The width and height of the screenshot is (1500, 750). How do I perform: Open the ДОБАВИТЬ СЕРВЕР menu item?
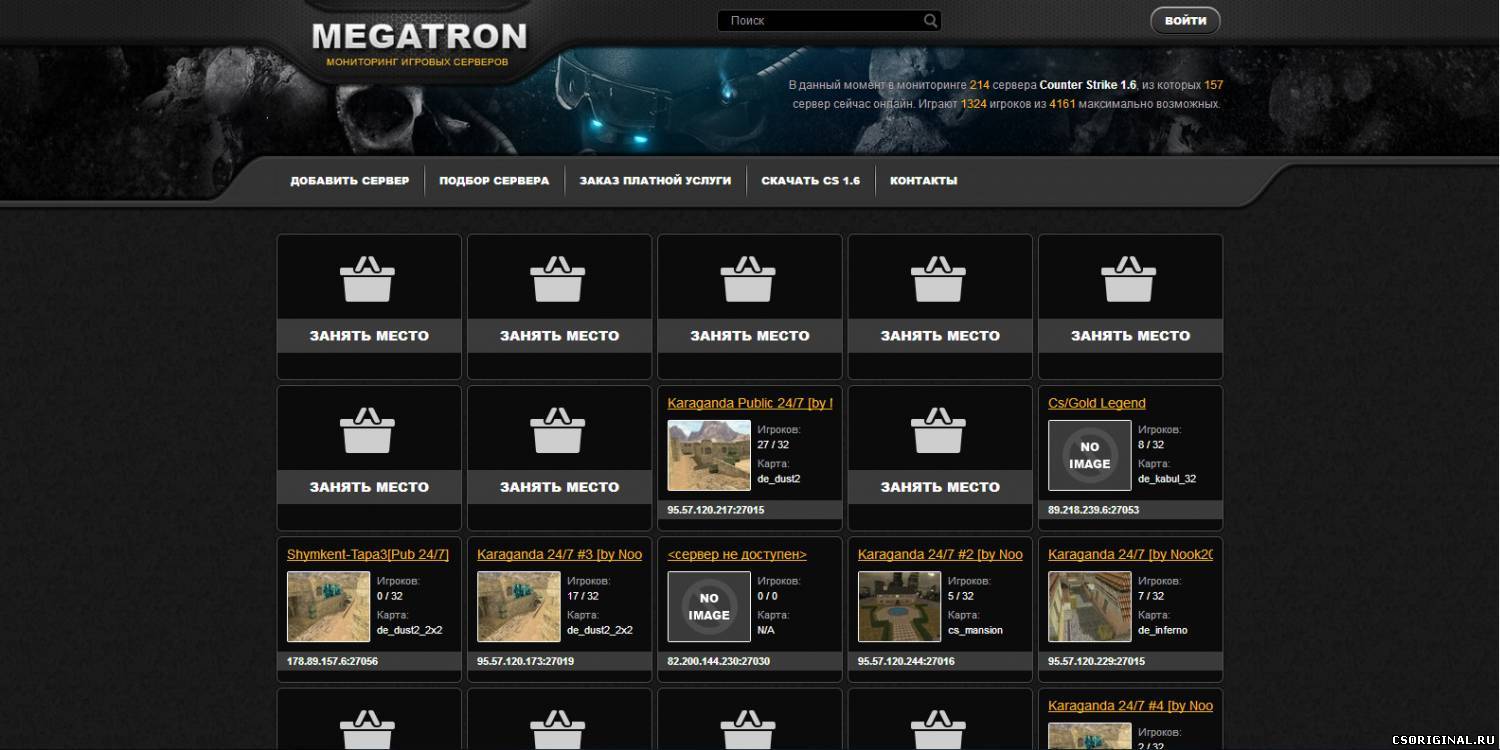click(350, 181)
